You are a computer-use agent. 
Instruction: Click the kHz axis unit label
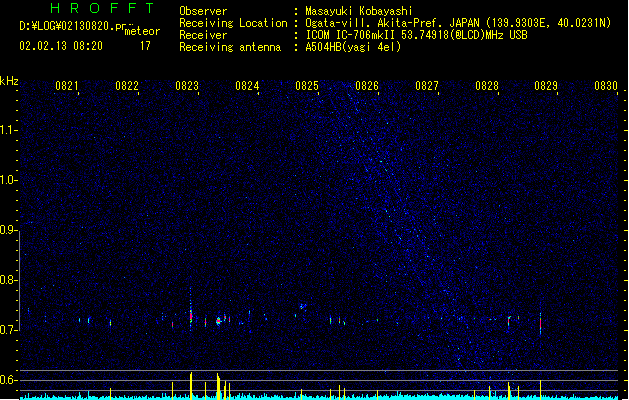pos(9,81)
